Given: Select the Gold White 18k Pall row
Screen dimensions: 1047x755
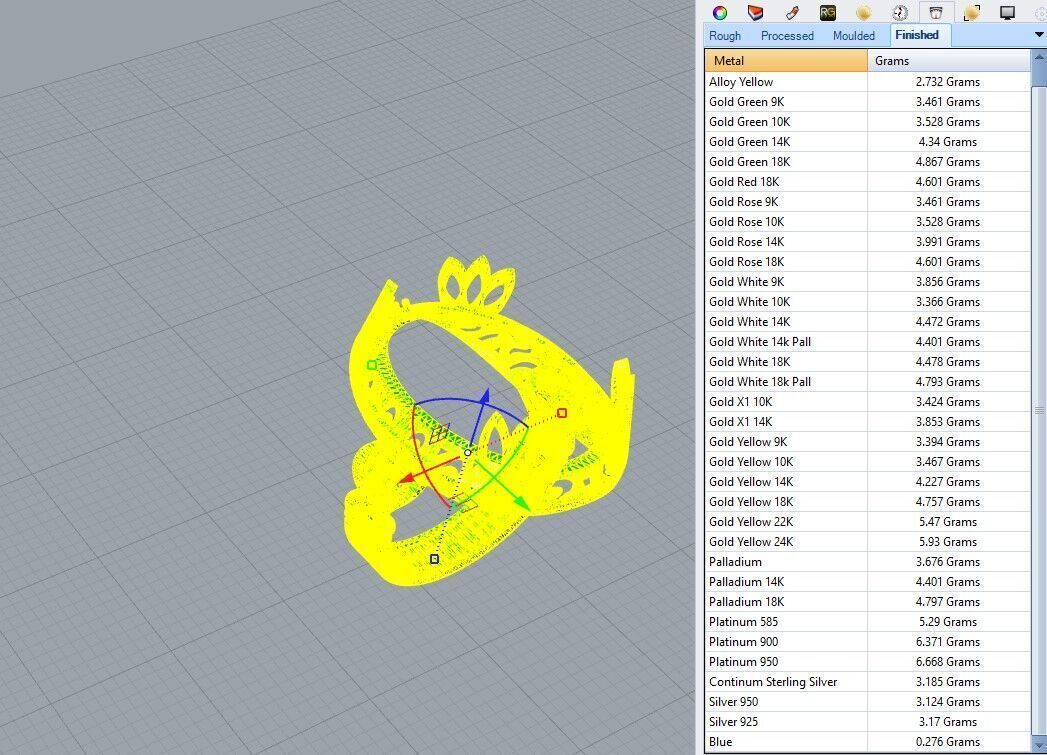Looking at the screenshot, I should pos(867,382).
